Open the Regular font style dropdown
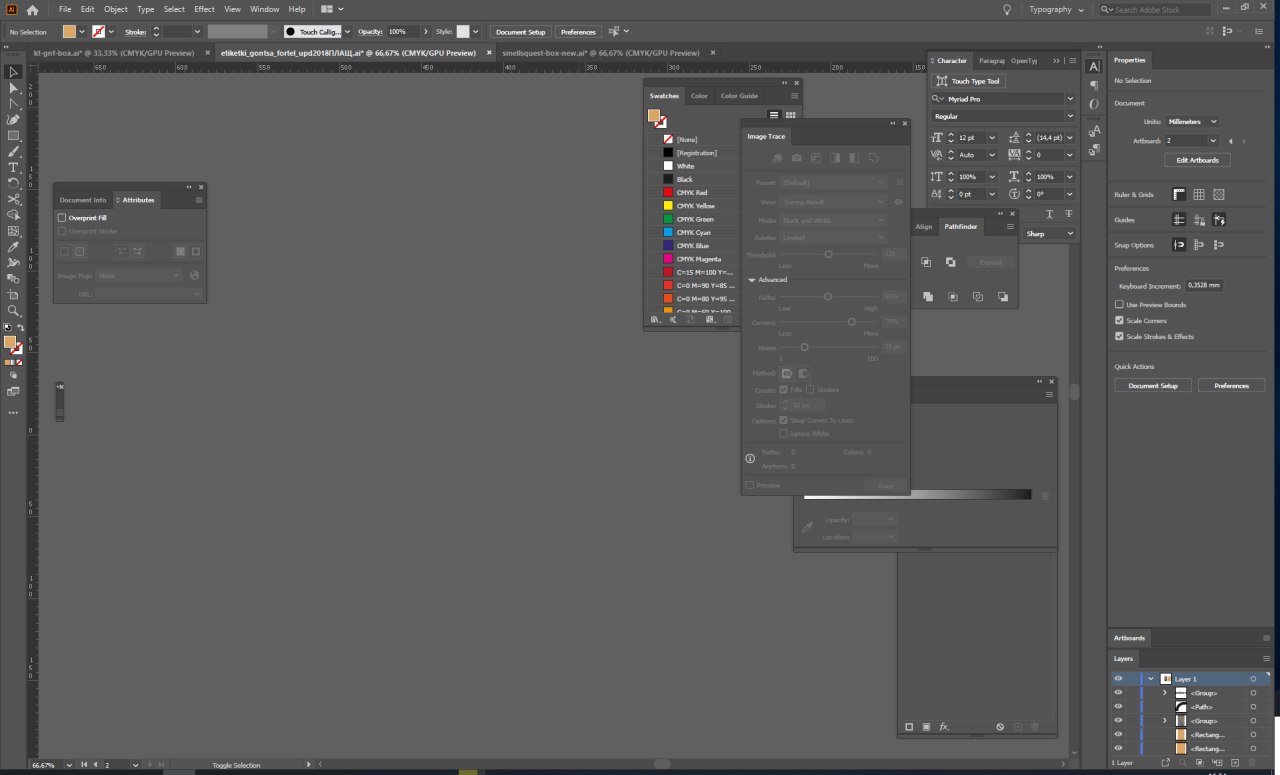The height and width of the screenshot is (775, 1280). [x=1070, y=116]
